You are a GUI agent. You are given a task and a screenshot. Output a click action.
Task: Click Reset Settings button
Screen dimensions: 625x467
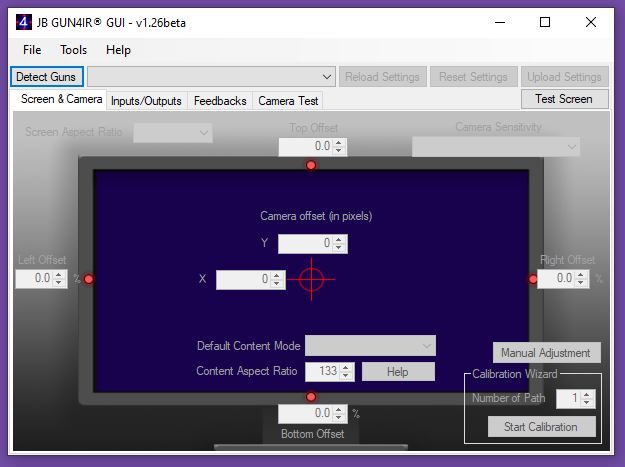[x=474, y=77]
